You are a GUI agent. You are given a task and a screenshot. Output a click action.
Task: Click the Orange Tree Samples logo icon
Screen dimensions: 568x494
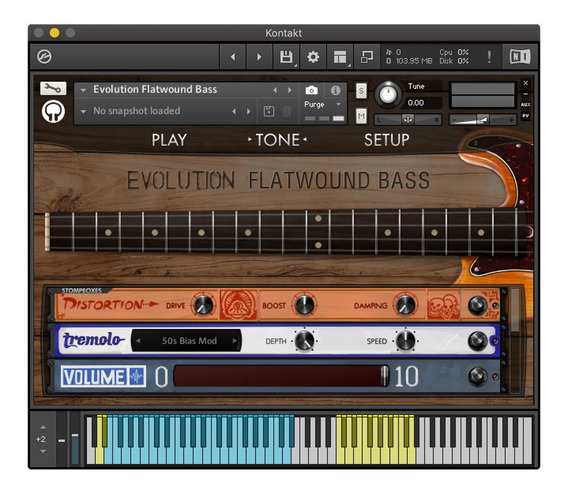pyautogui.click(x=53, y=112)
